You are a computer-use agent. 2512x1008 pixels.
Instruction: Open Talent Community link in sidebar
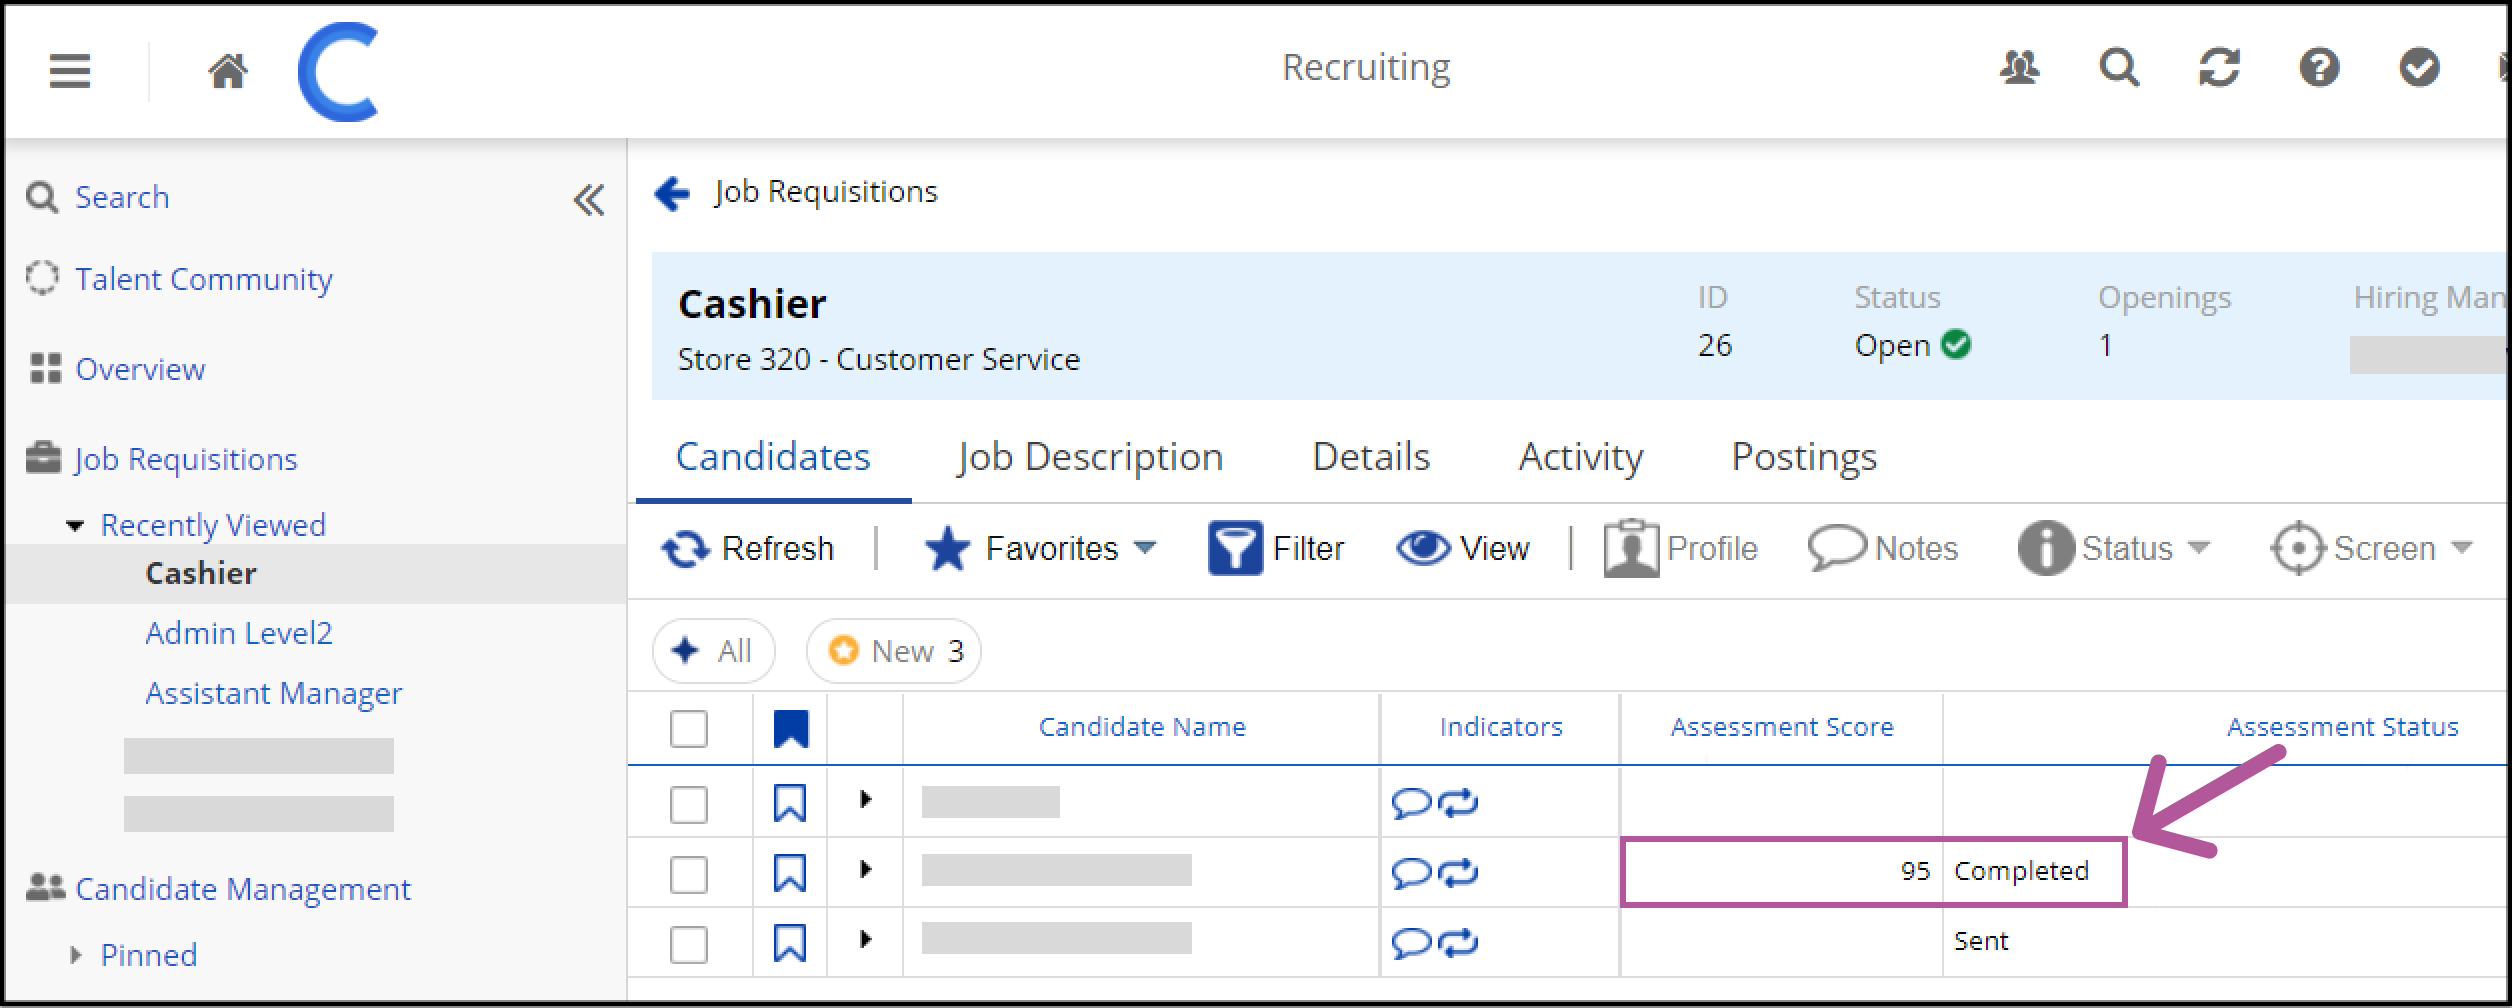[x=203, y=279]
